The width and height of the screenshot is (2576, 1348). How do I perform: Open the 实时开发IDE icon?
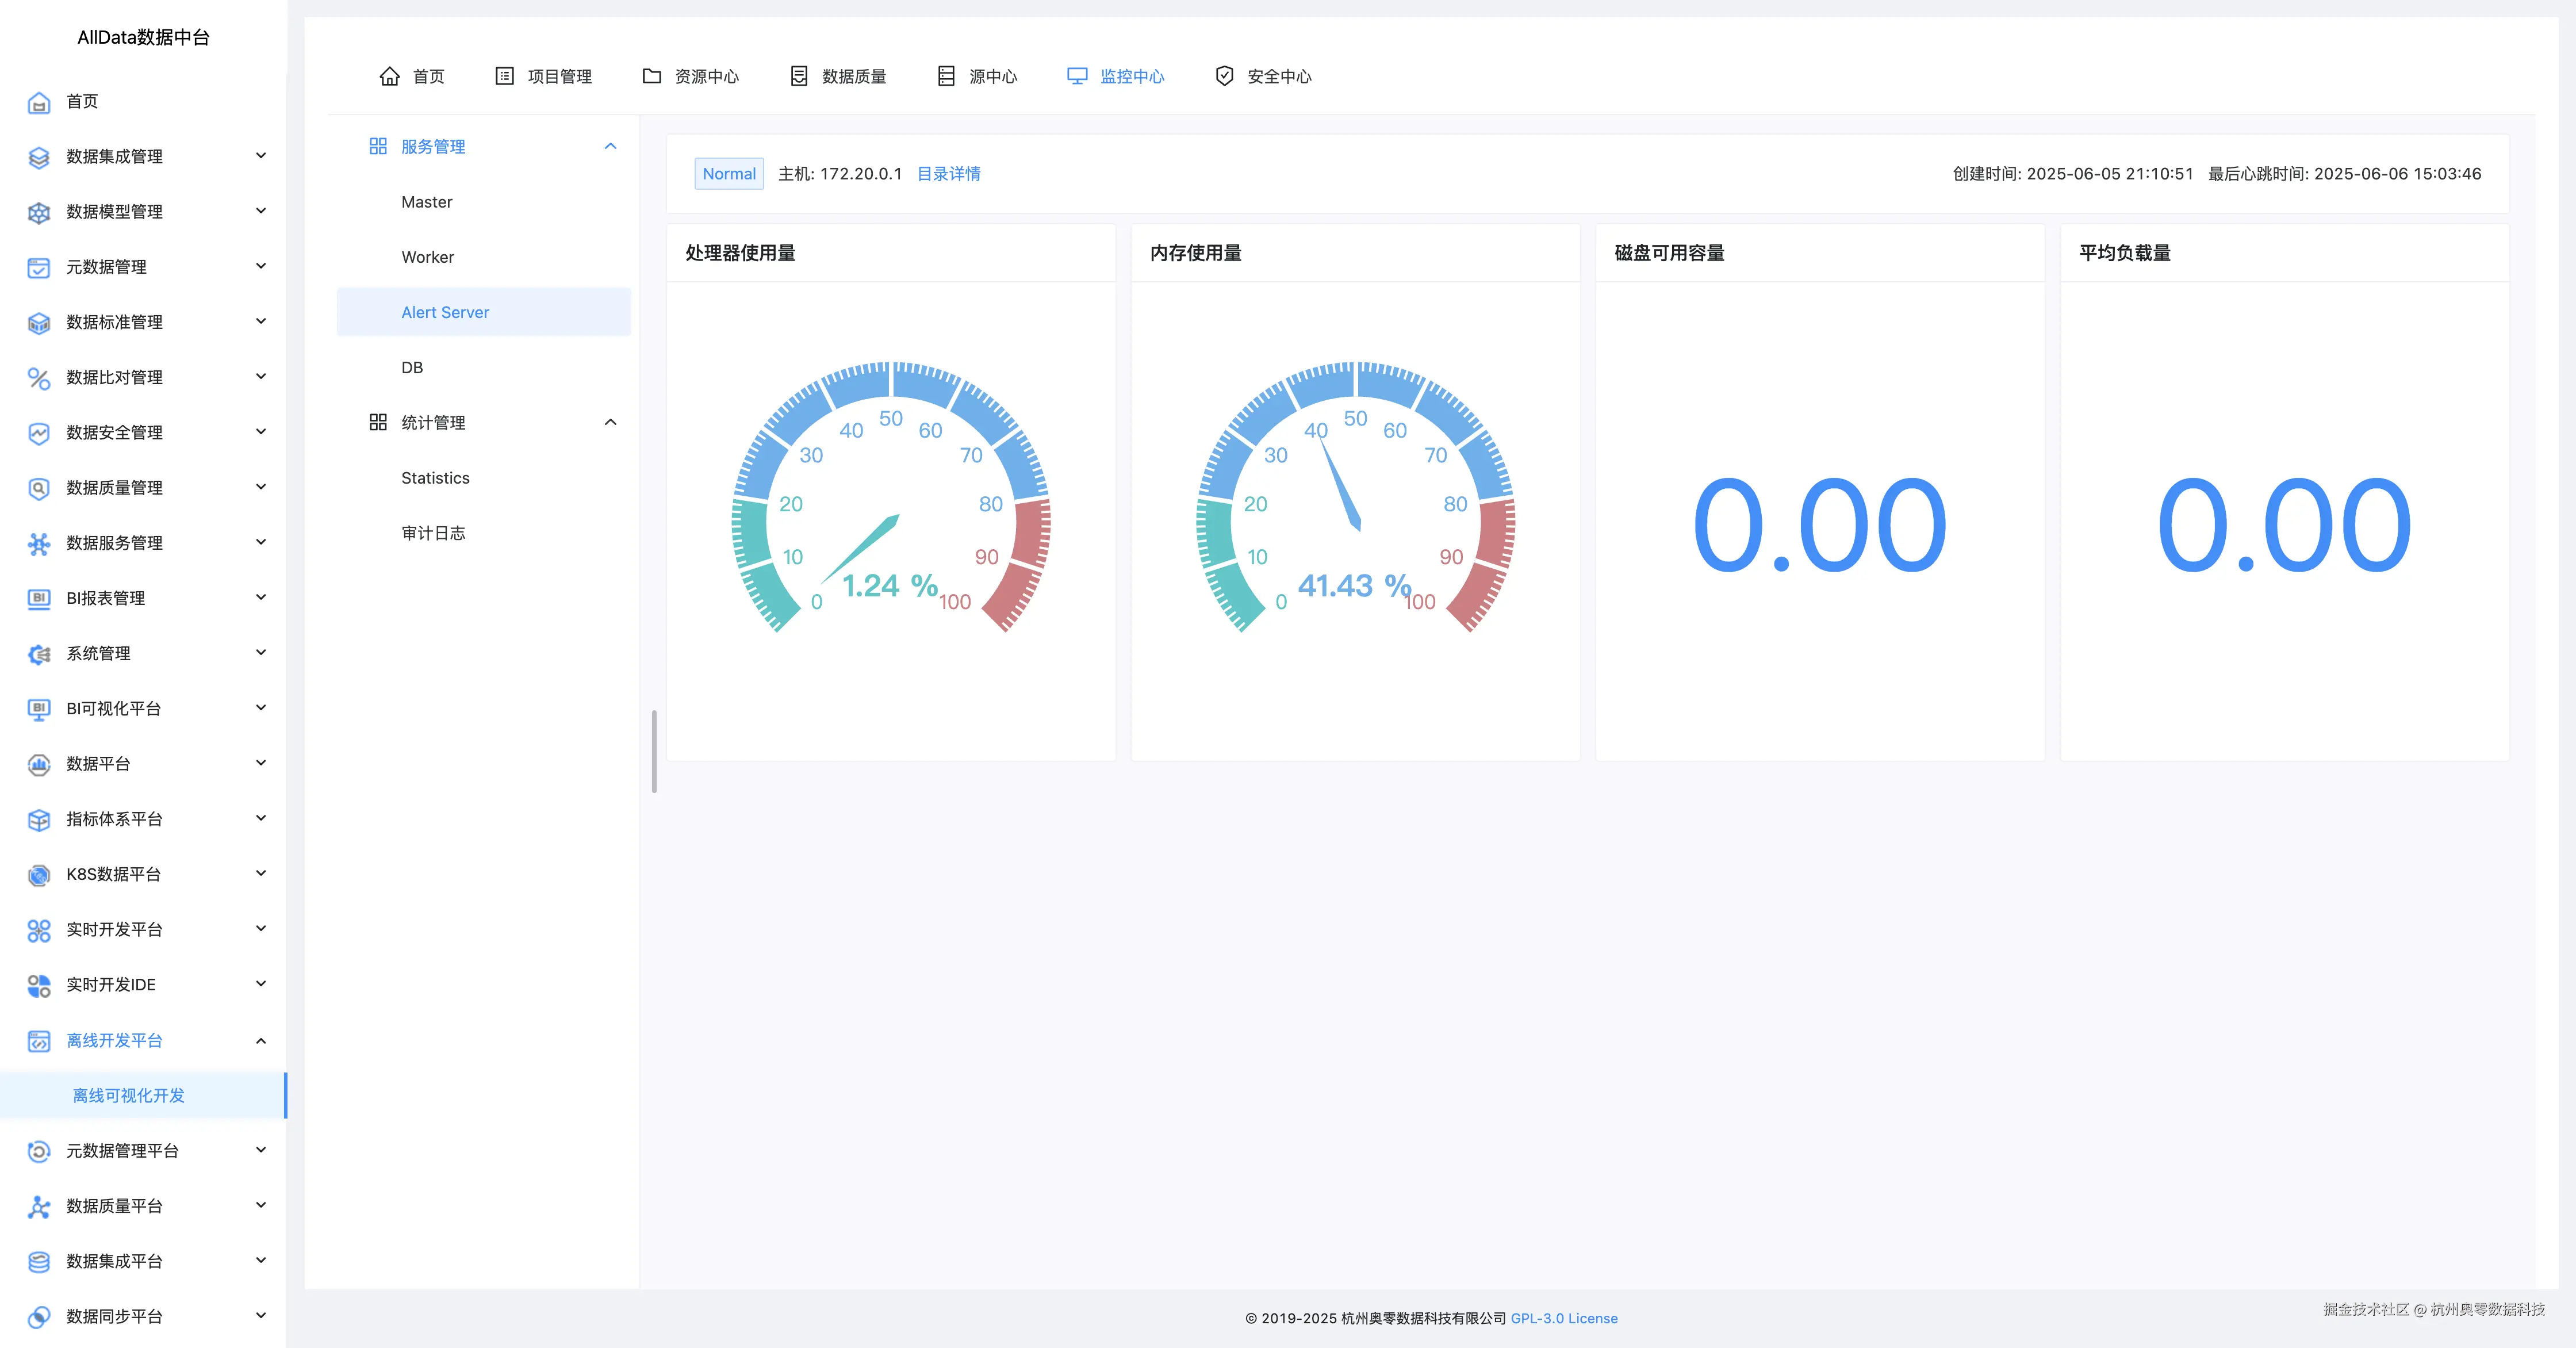coord(38,984)
